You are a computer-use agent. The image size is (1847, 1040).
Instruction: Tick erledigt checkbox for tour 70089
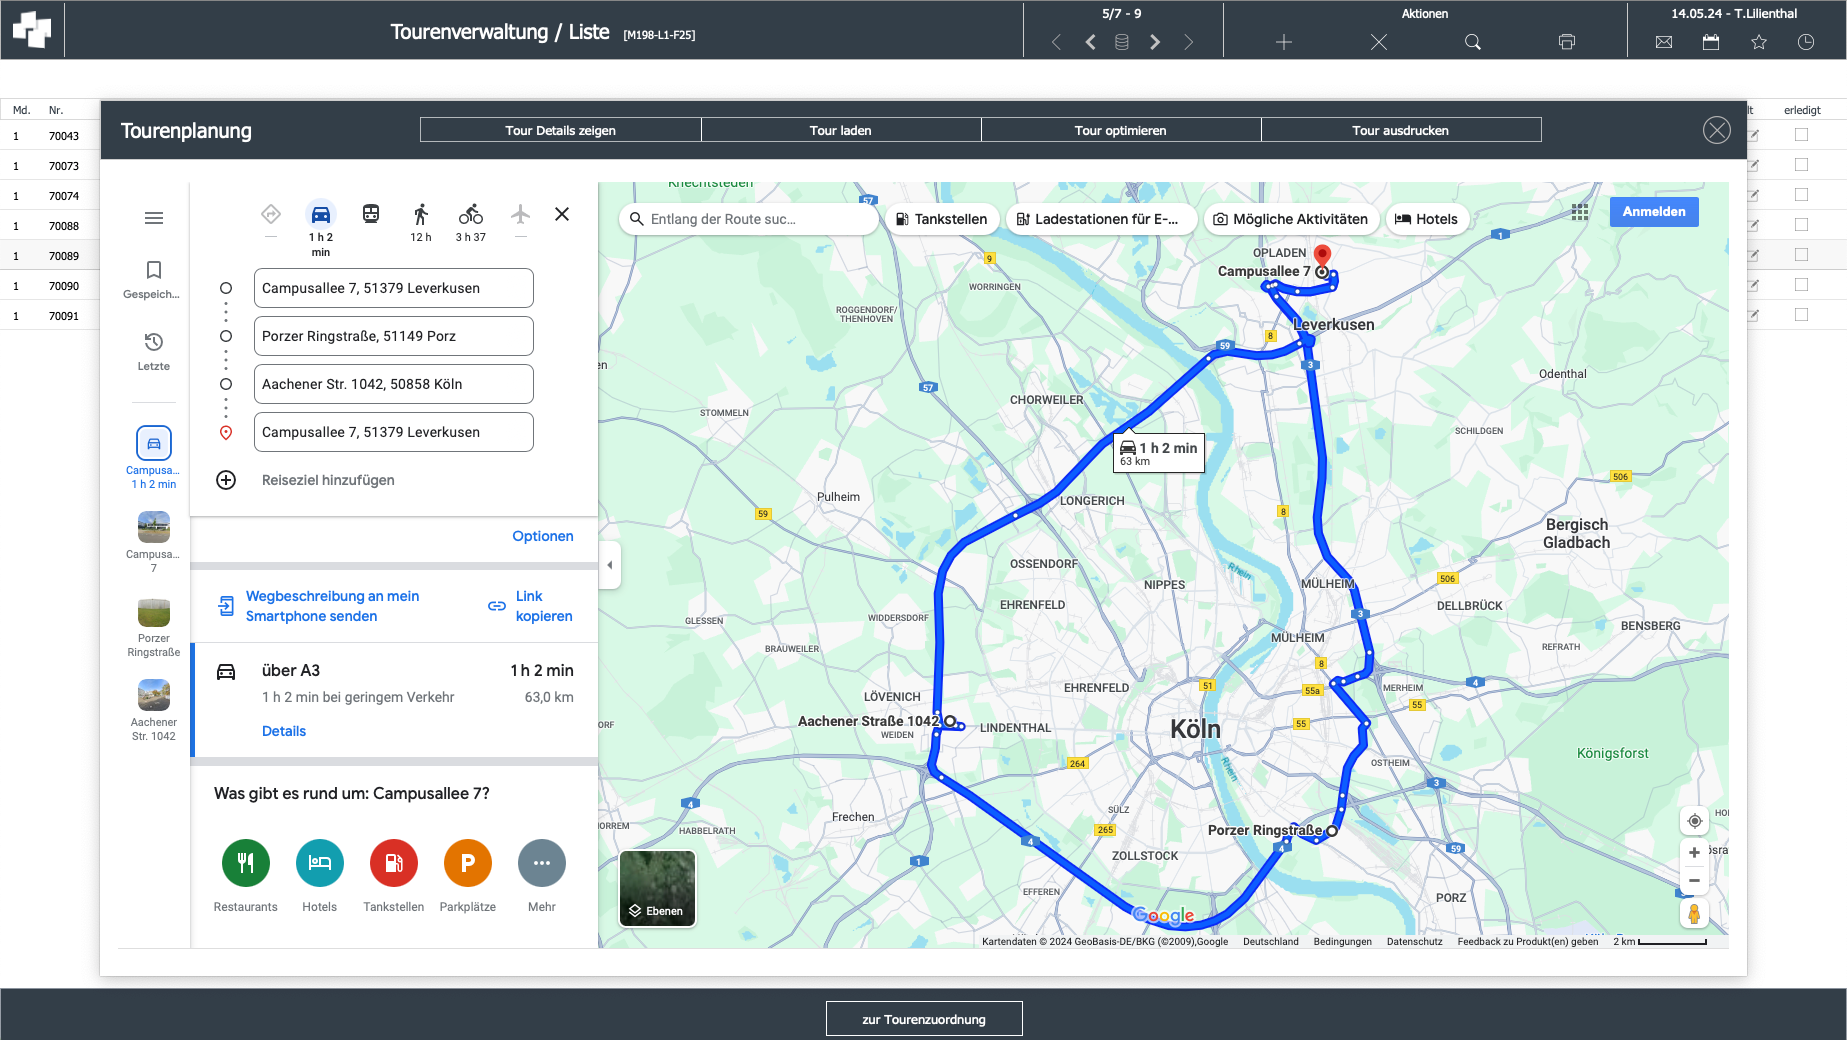pos(1801,255)
